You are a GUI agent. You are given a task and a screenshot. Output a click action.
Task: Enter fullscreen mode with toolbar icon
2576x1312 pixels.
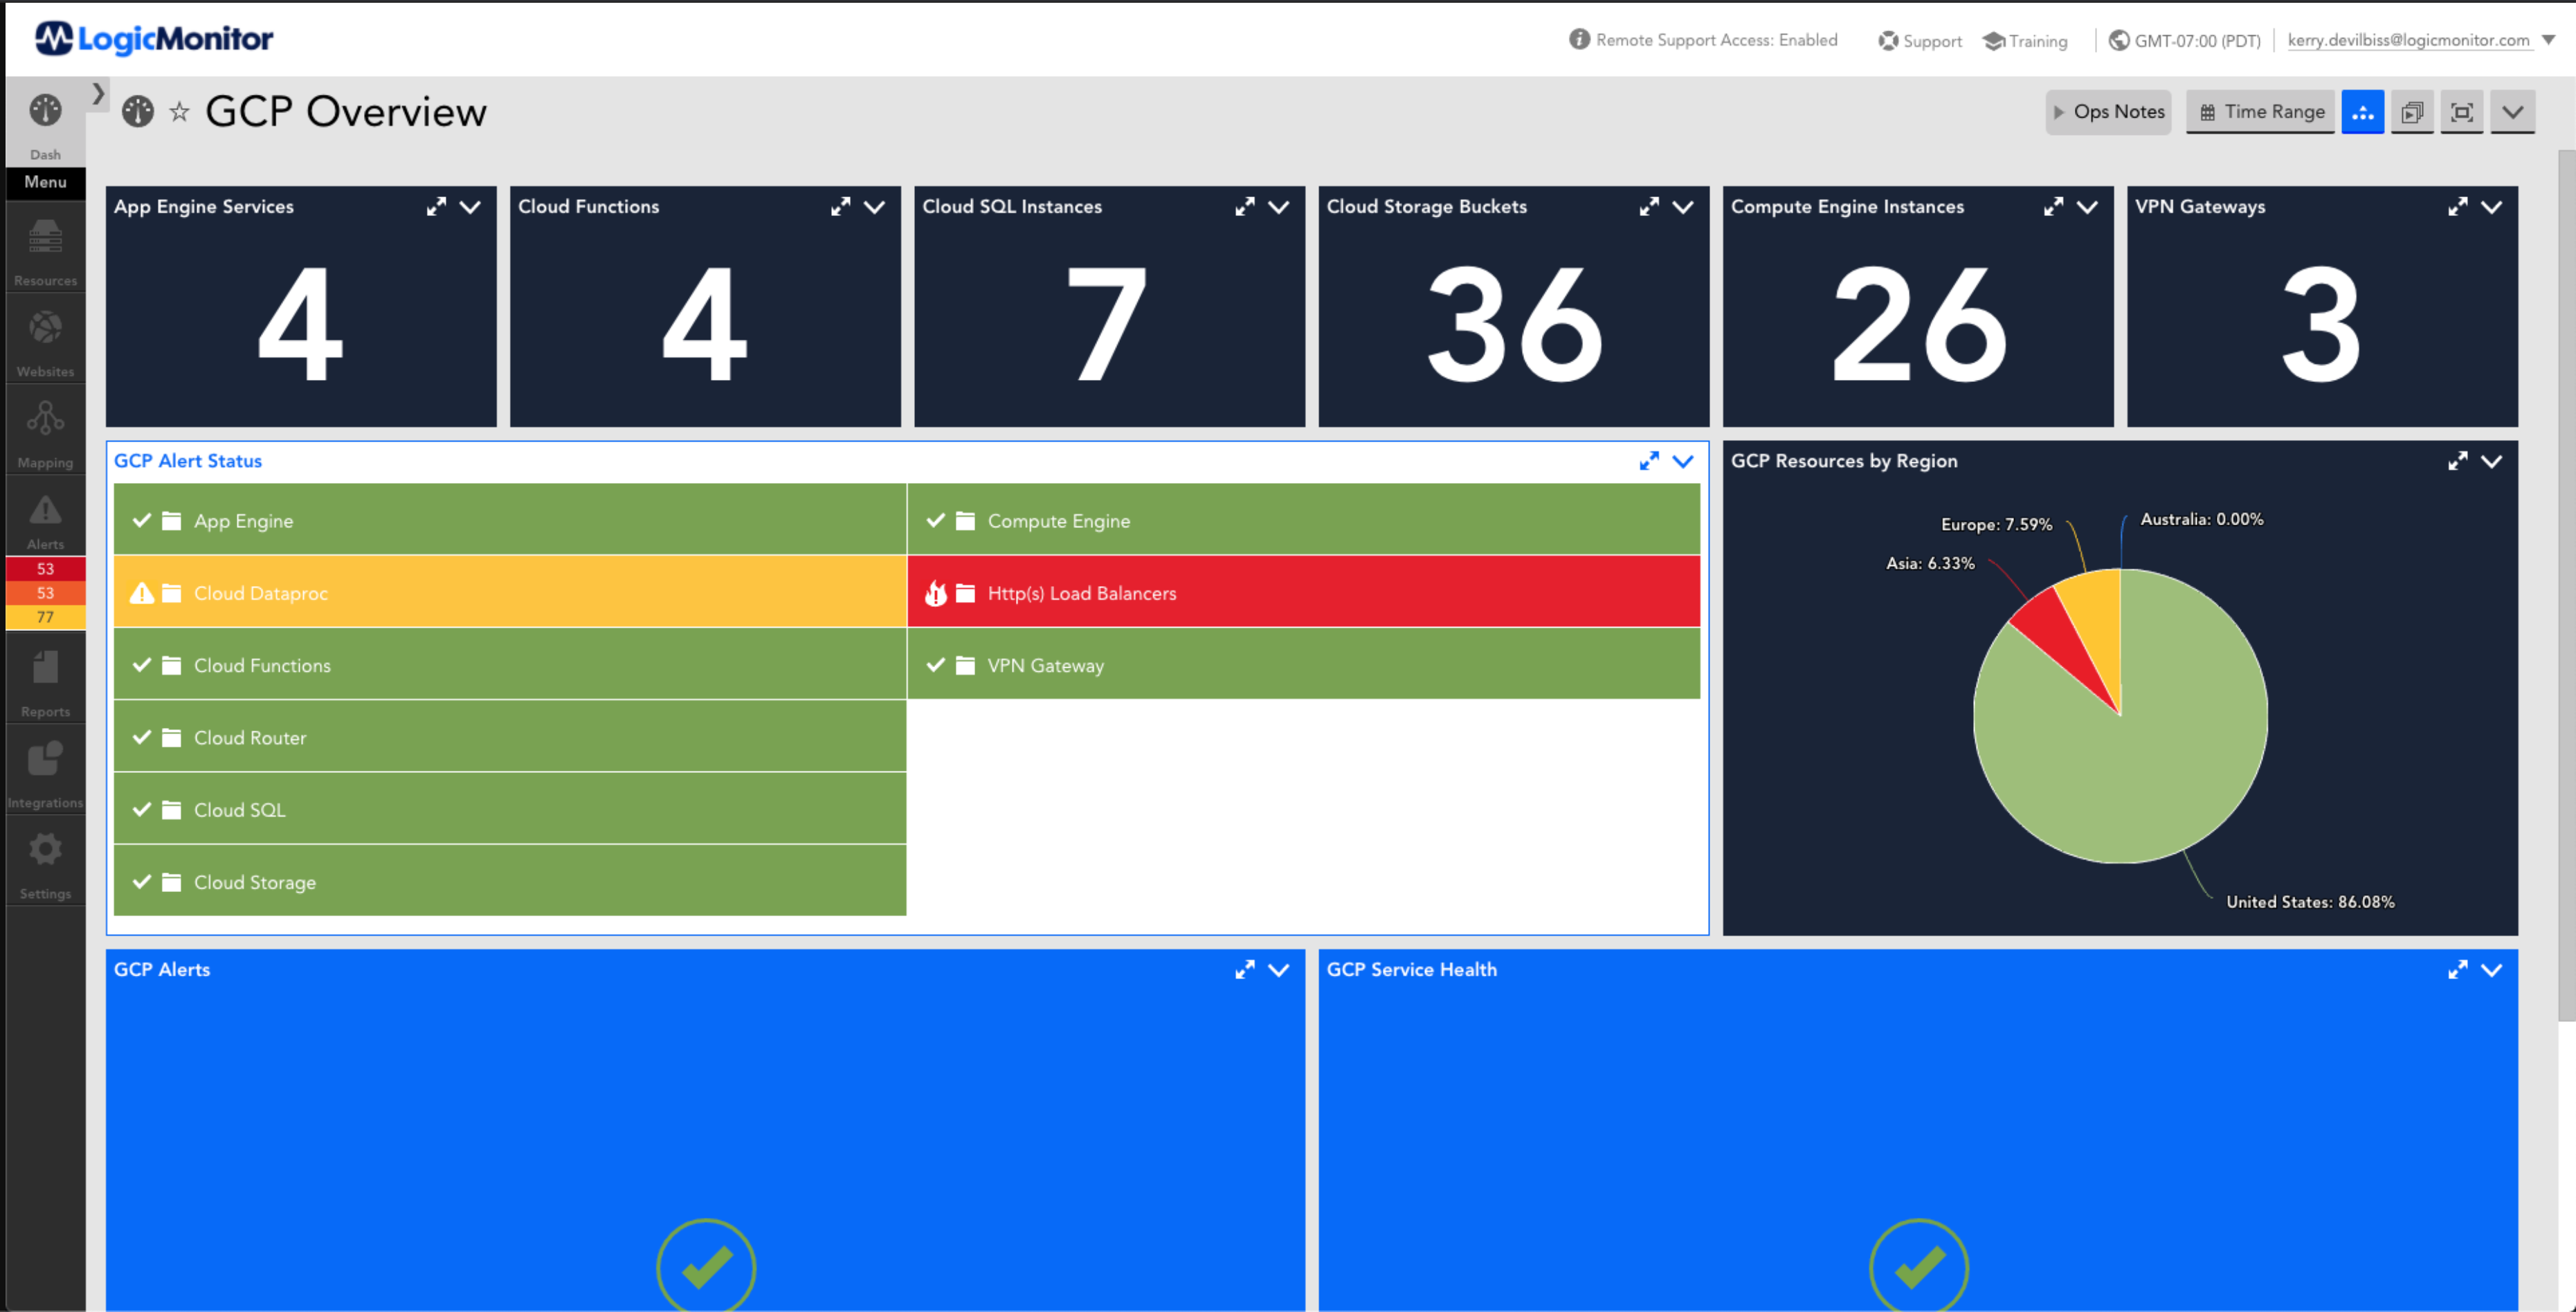2462,111
